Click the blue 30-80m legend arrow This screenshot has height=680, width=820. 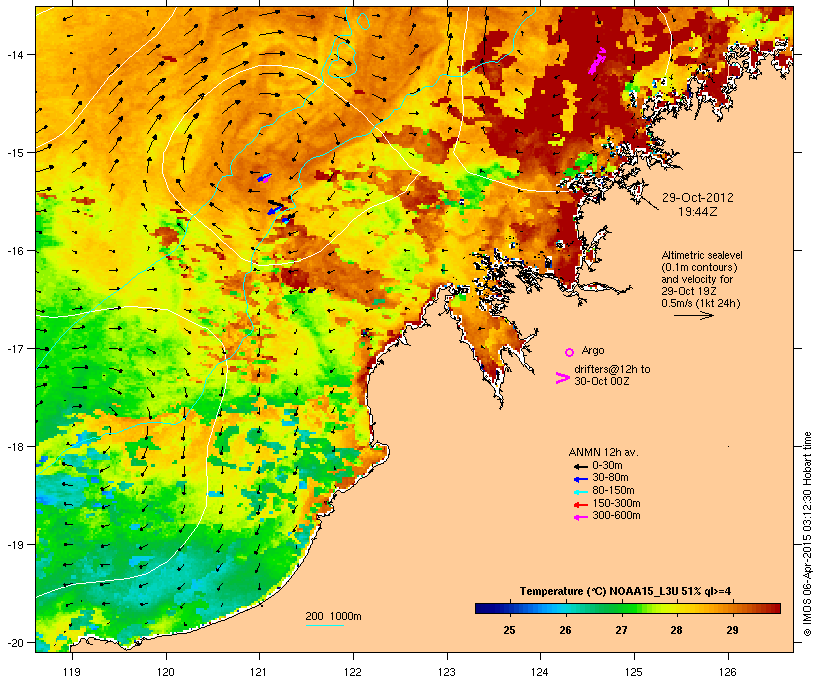[580, 479]
